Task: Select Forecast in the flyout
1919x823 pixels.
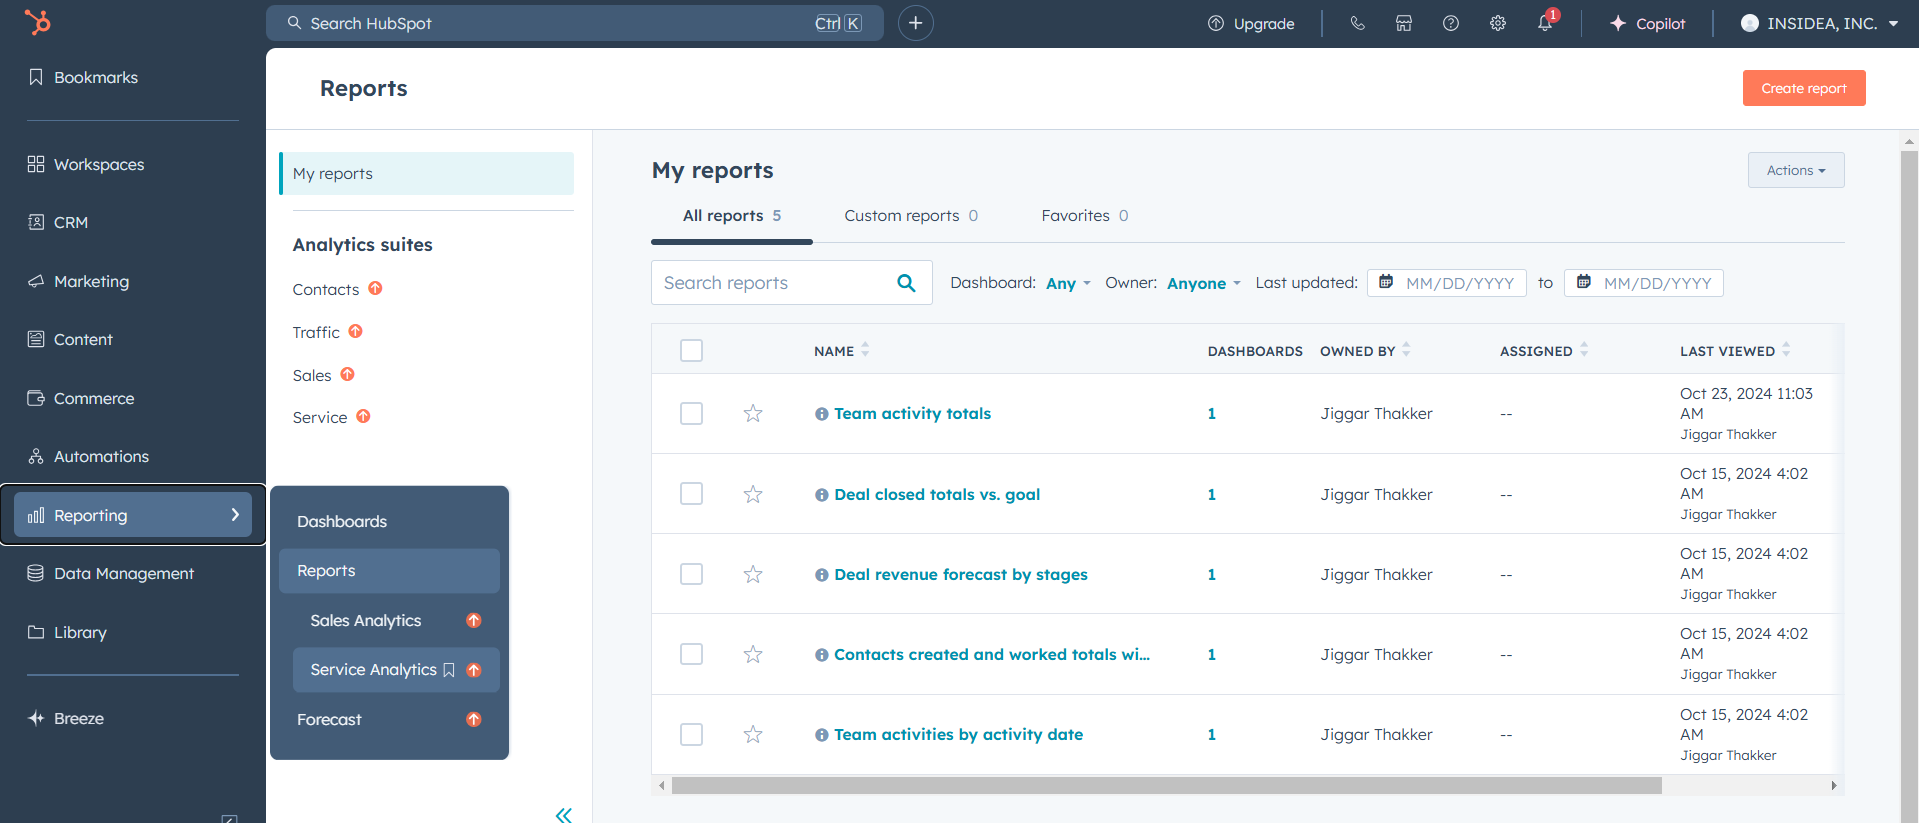Action: (329, 719)
